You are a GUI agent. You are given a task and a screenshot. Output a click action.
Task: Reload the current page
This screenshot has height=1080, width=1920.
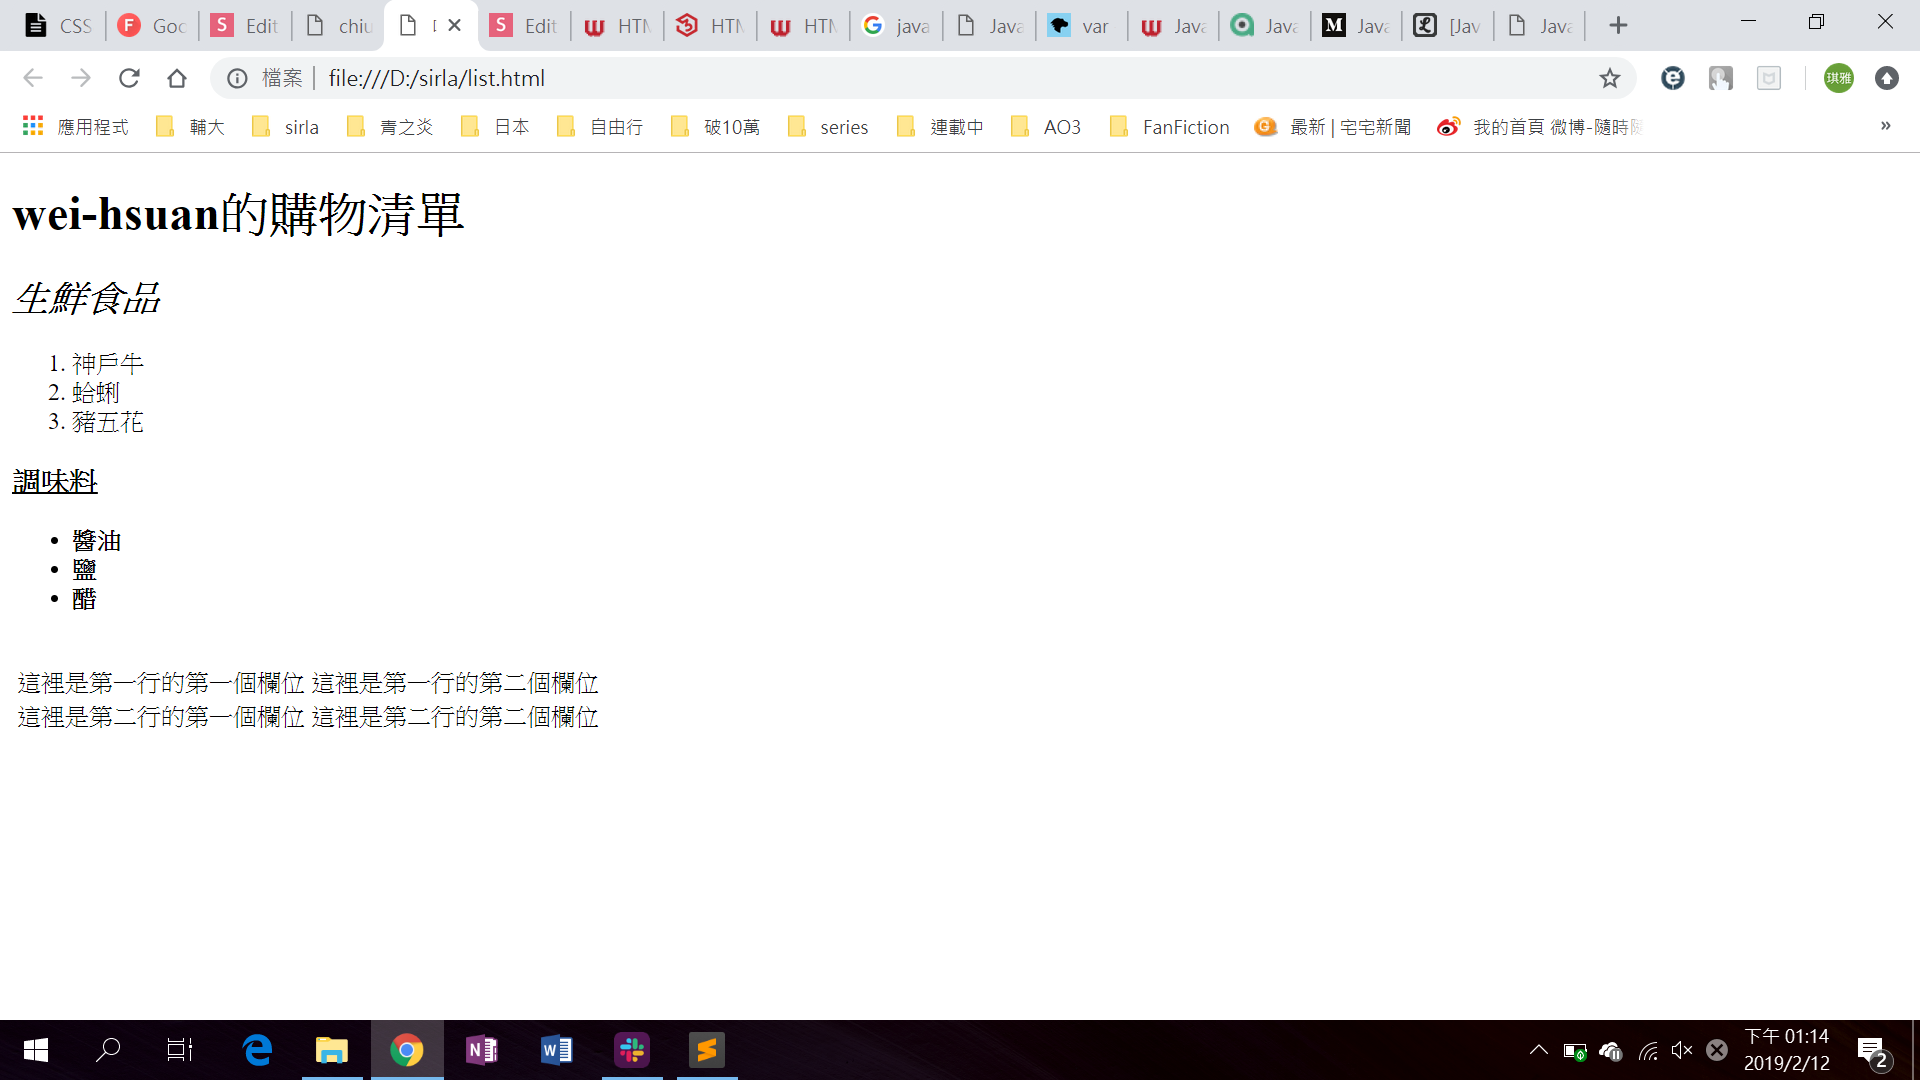click(x=129, y=78)
